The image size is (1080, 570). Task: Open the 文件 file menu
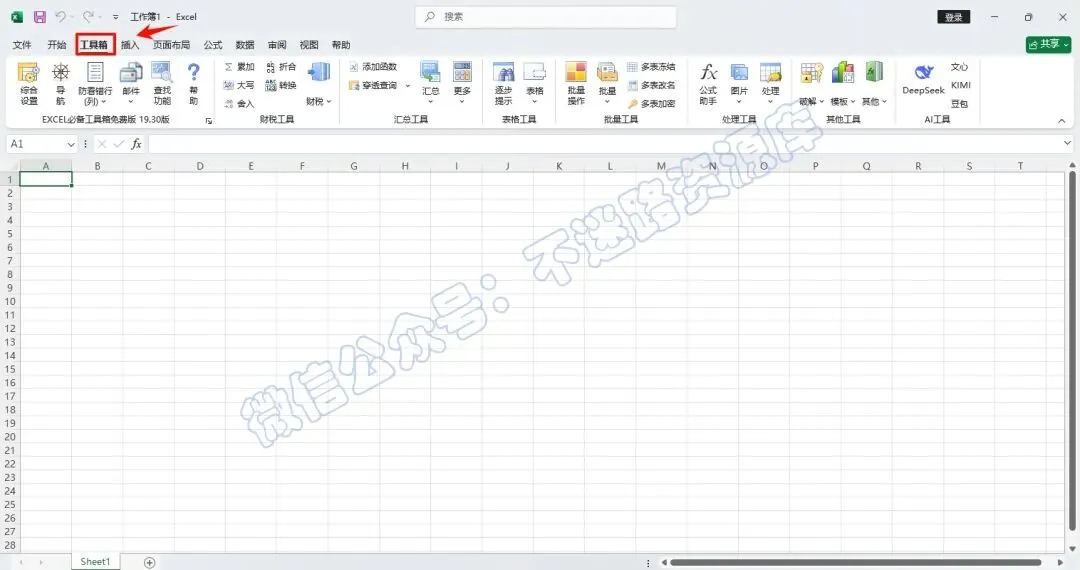click(22, 45)
